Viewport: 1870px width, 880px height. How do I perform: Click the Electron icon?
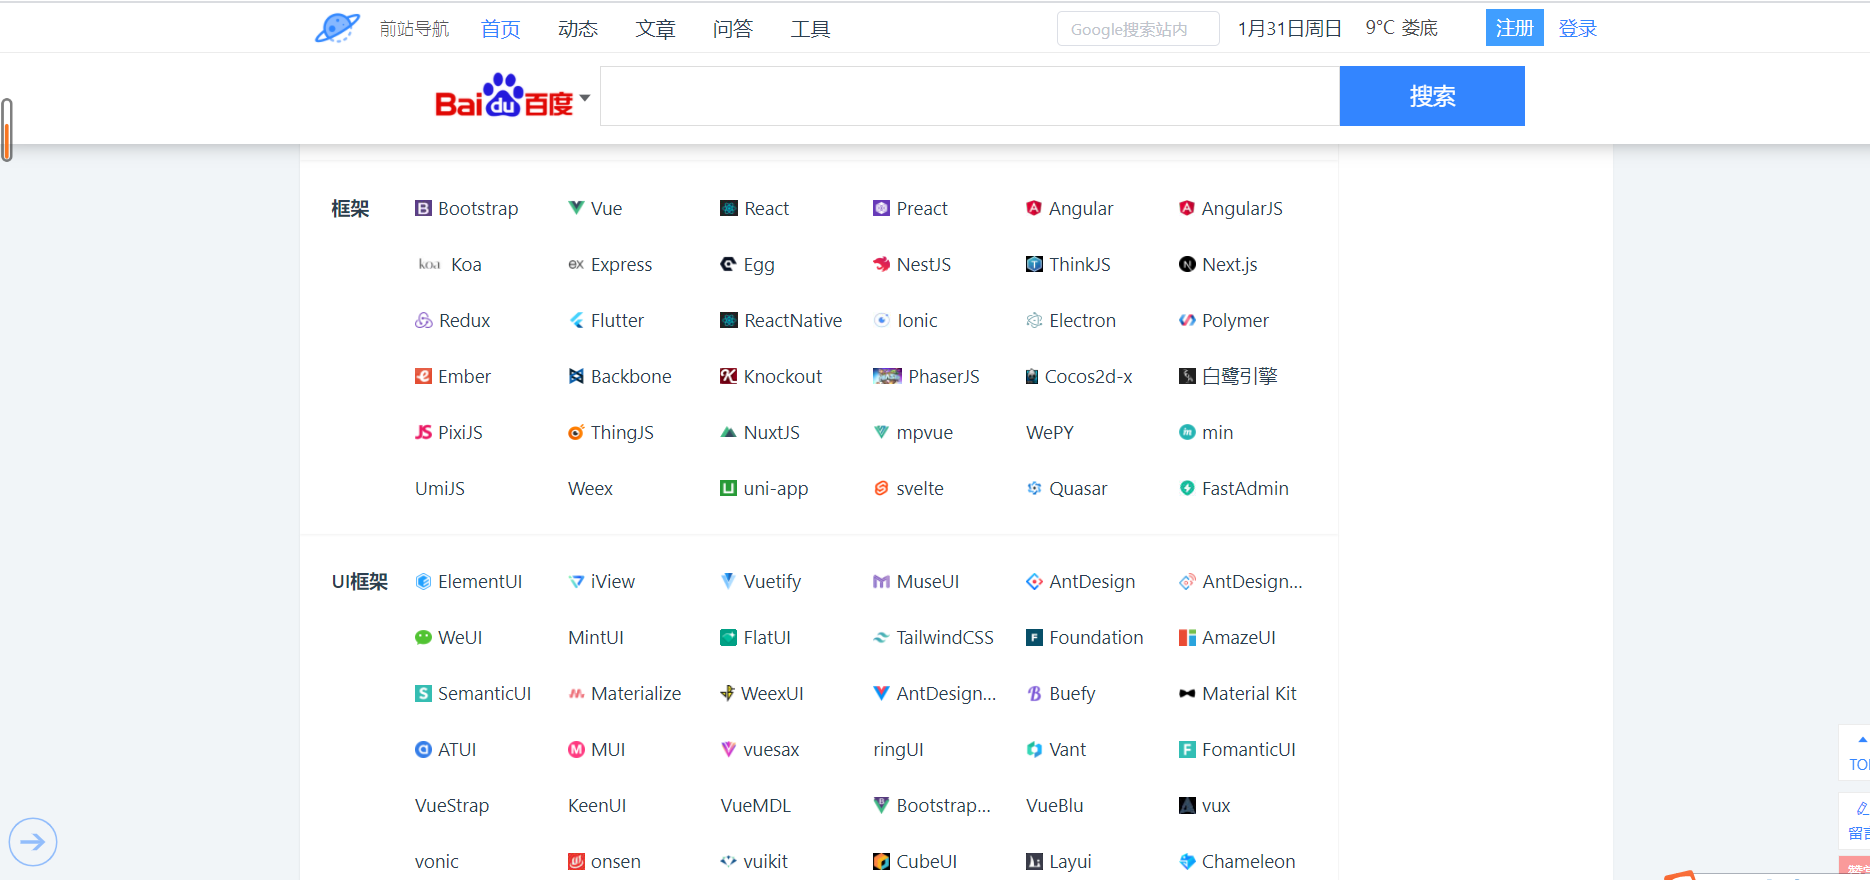pyautogui.click(x=1034, y=320)
